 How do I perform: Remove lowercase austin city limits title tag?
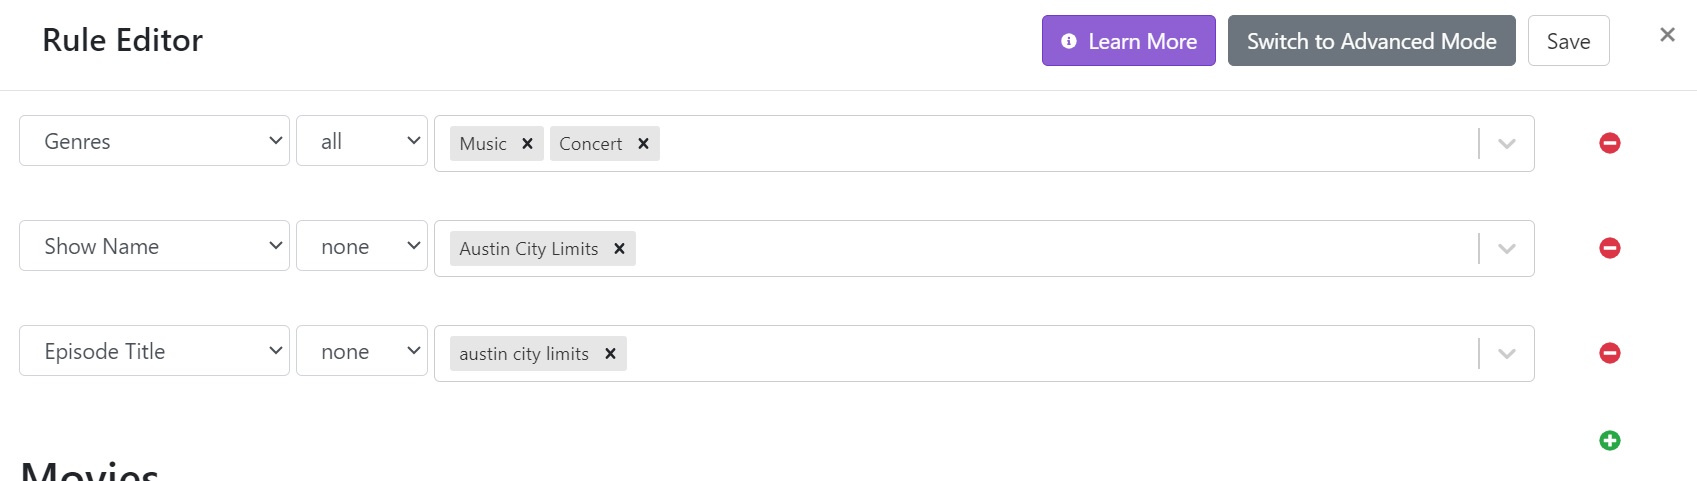tap(610, 354)
